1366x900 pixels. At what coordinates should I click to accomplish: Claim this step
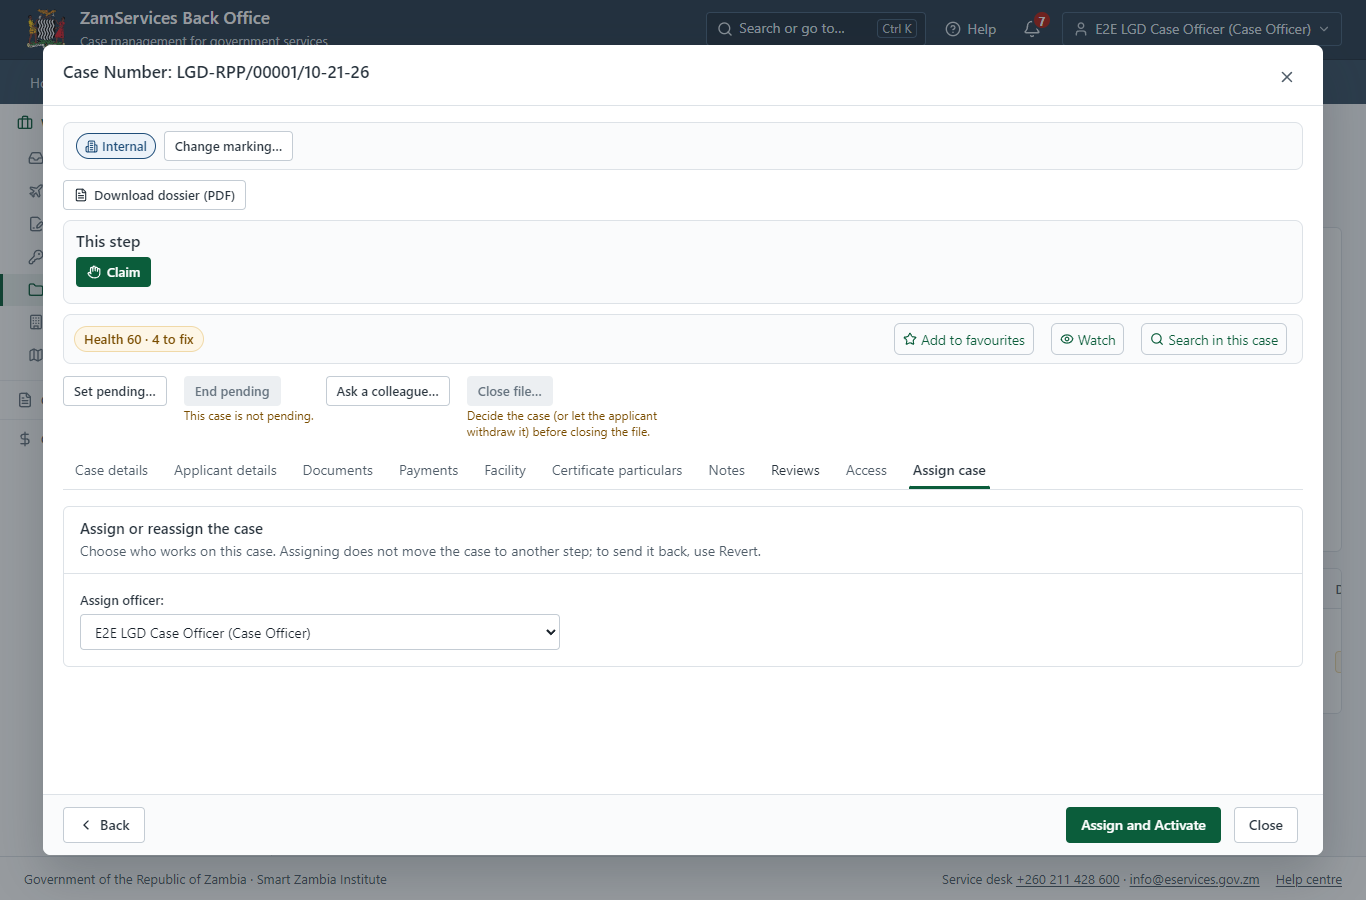click(113, 272)
